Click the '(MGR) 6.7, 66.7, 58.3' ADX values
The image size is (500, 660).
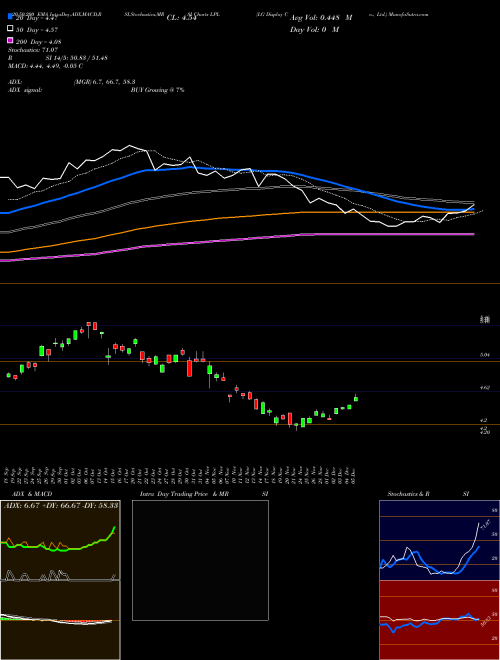(104, 82)
